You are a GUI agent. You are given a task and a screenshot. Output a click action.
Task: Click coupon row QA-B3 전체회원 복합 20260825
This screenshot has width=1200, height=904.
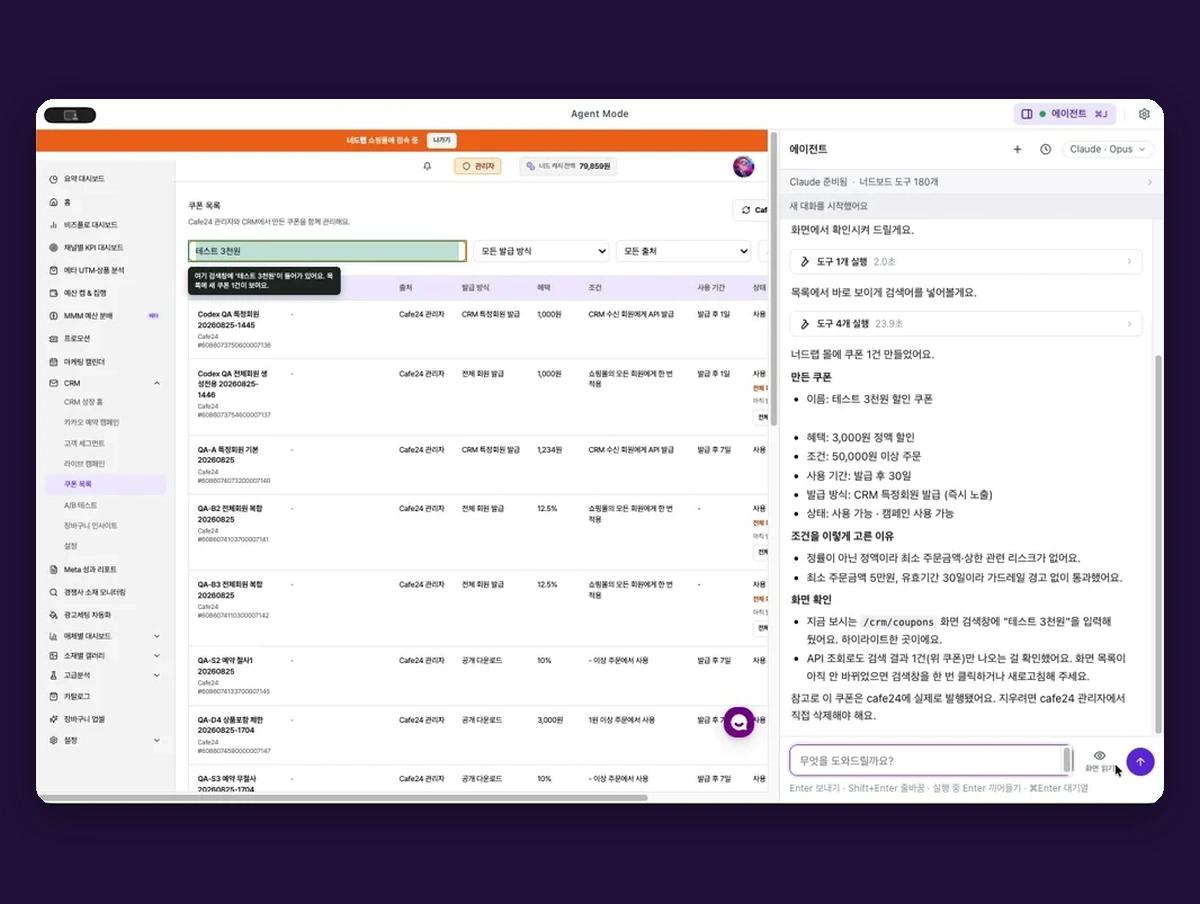point(478,608)
